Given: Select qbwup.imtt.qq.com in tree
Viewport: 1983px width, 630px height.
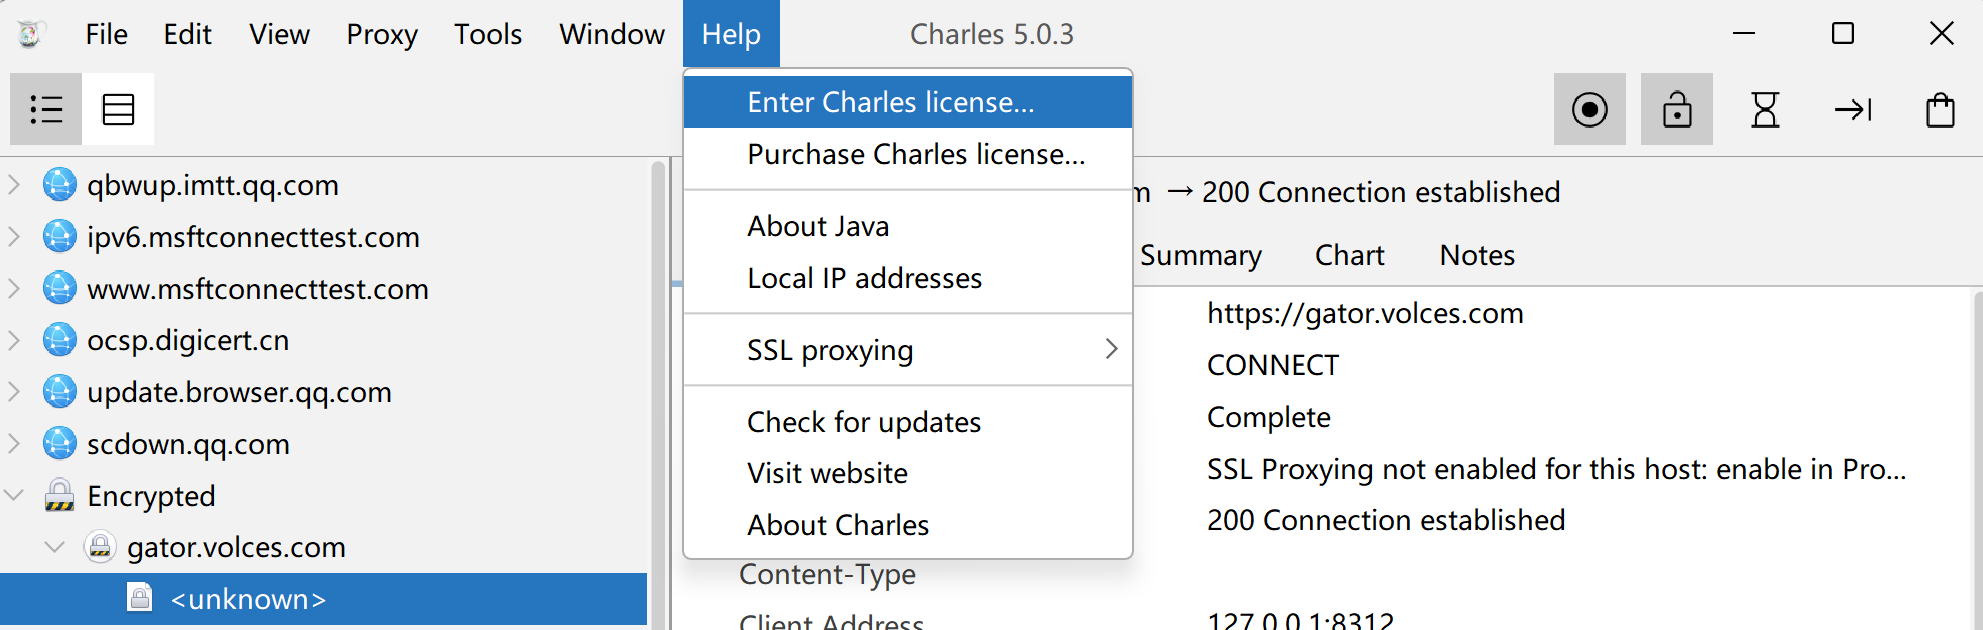Looking at the screenshot, I should (213, 185).
